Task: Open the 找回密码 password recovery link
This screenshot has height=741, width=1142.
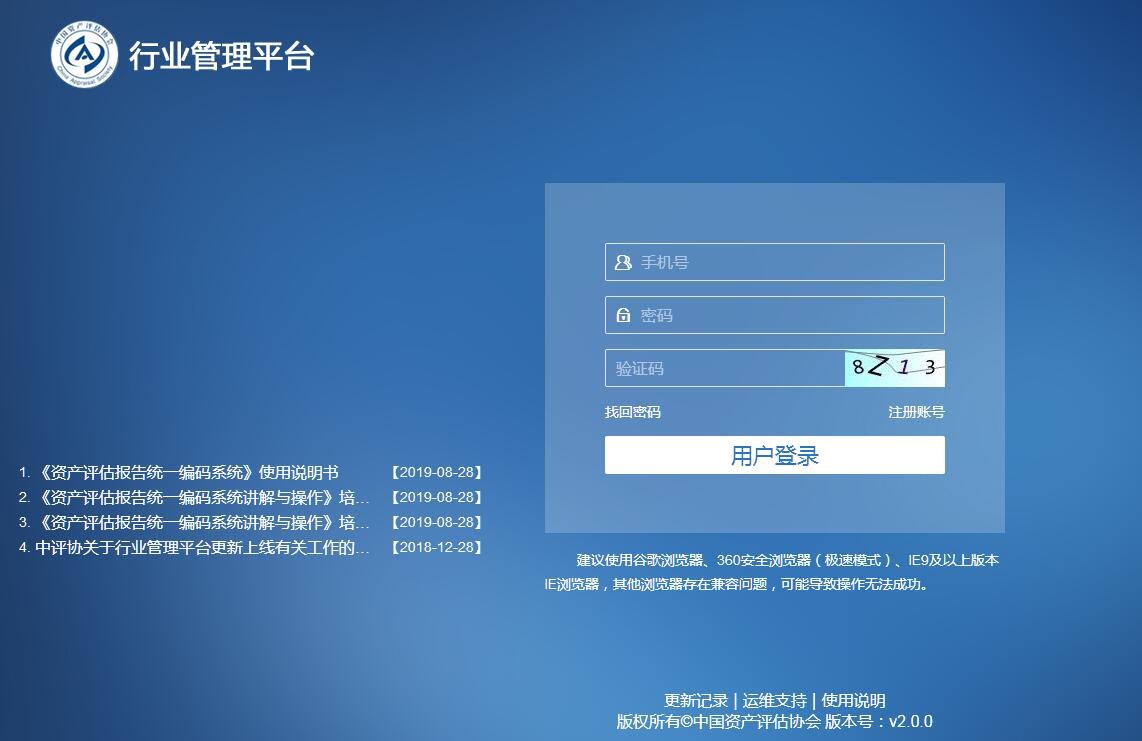Action: (632, 412)
